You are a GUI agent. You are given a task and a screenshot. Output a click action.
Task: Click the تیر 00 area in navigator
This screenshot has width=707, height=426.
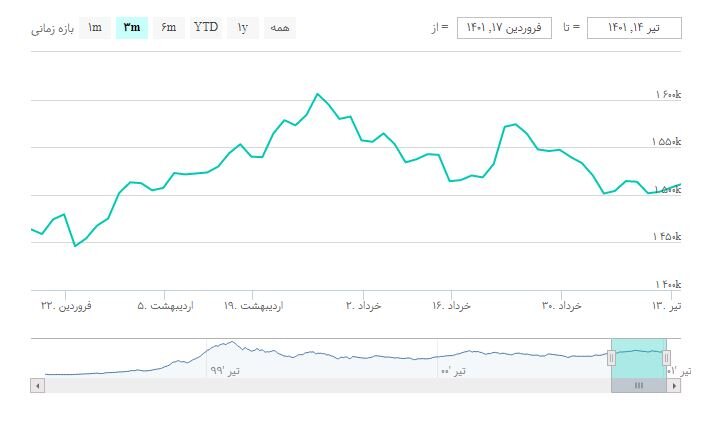pos(452,369)
